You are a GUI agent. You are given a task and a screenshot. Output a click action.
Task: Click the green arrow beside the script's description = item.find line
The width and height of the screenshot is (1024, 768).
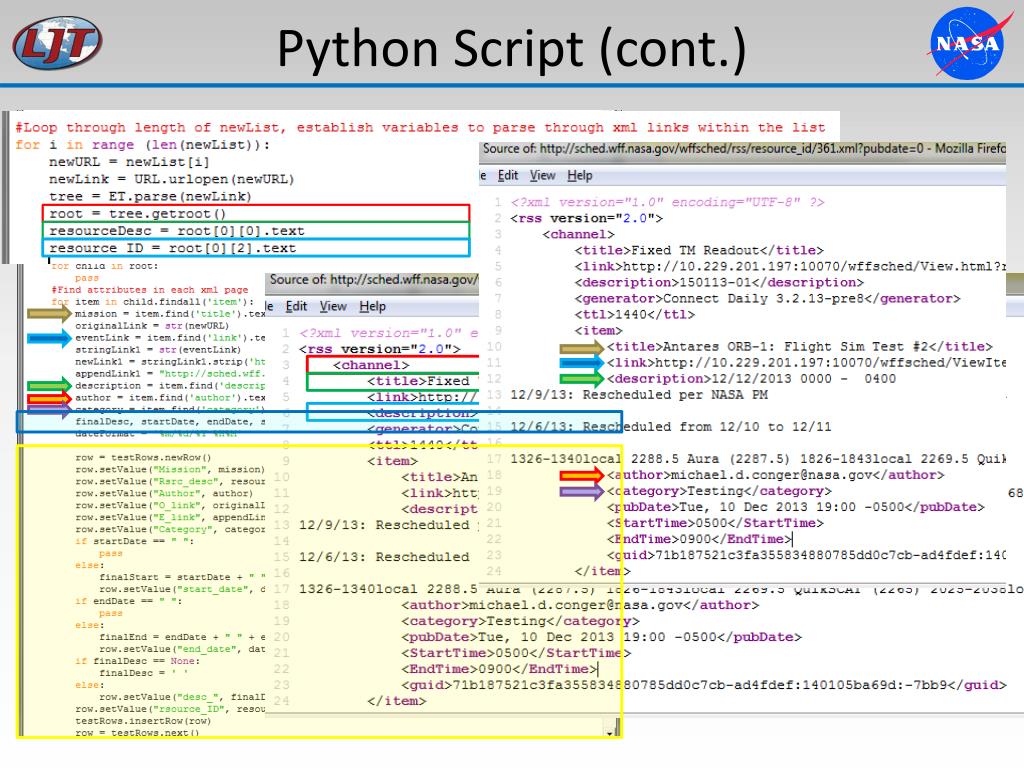46,384
